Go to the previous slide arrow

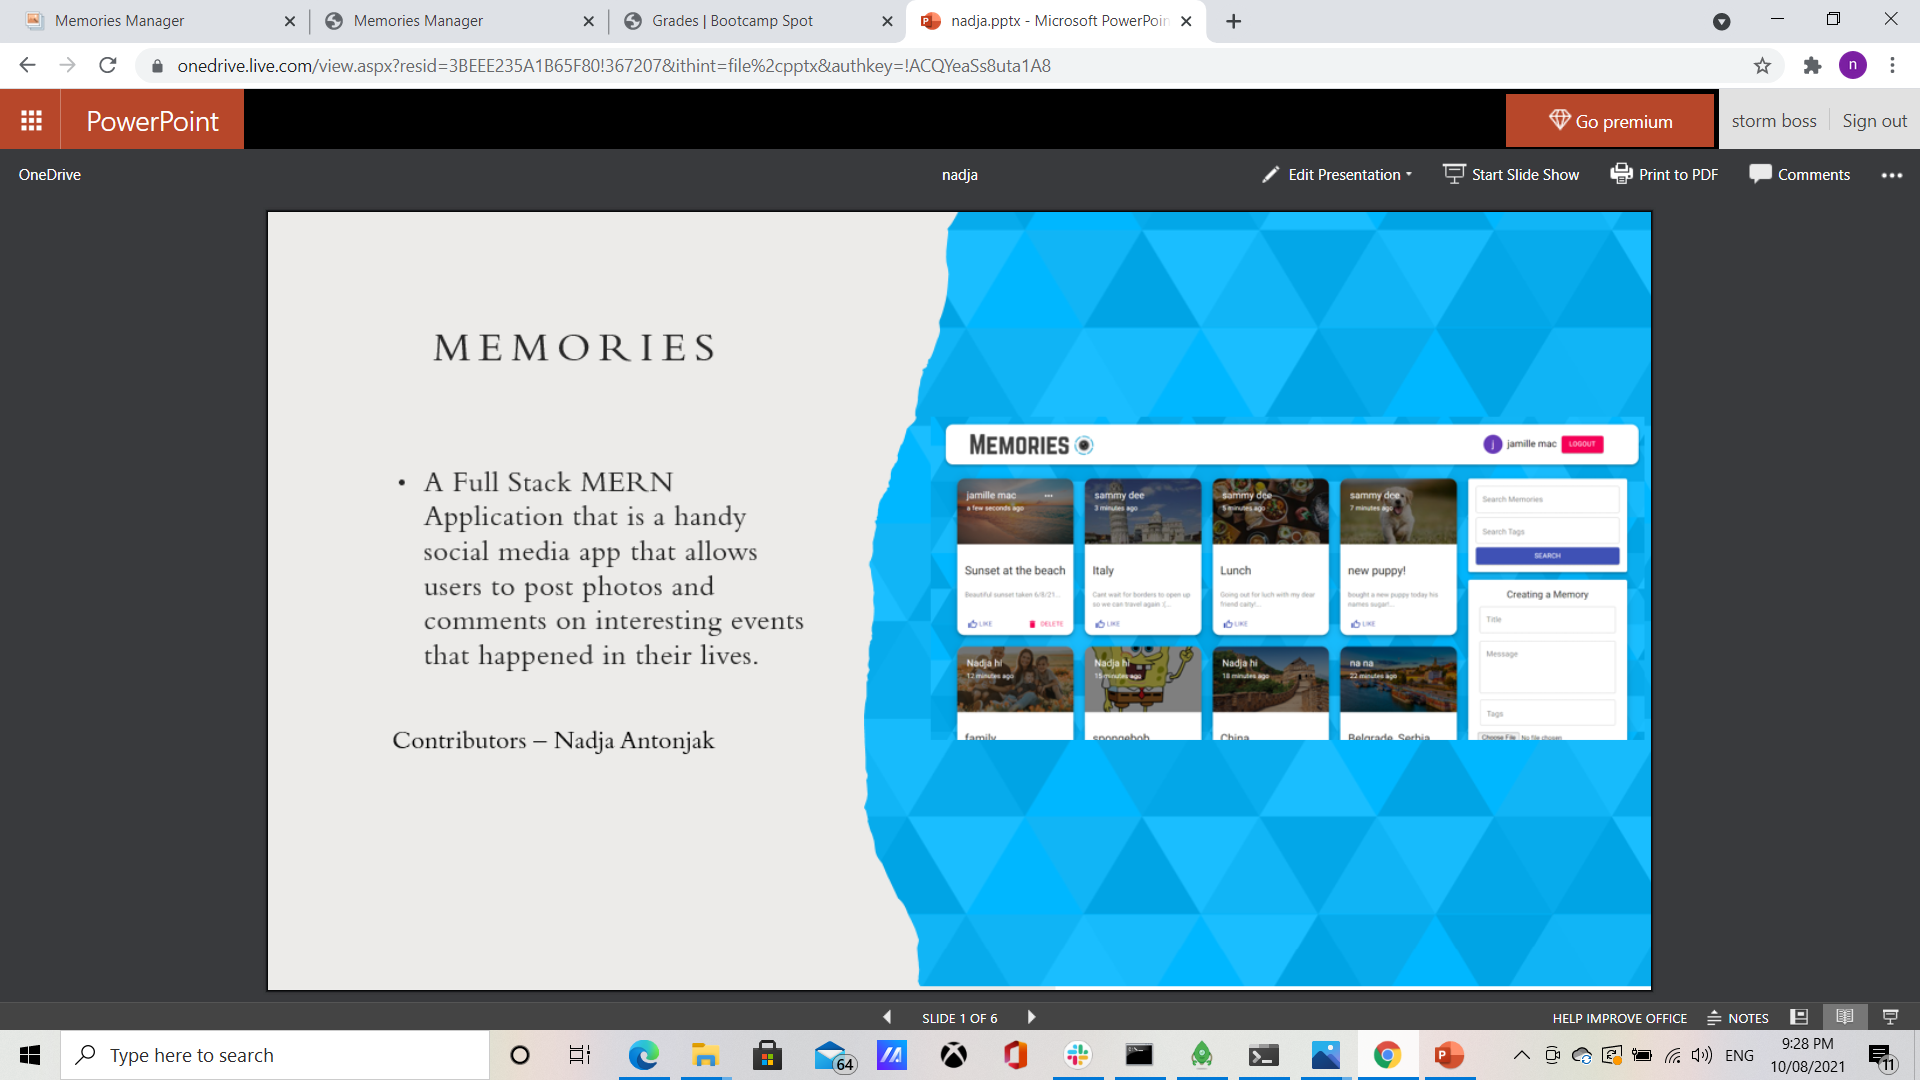click(887, 1017)
